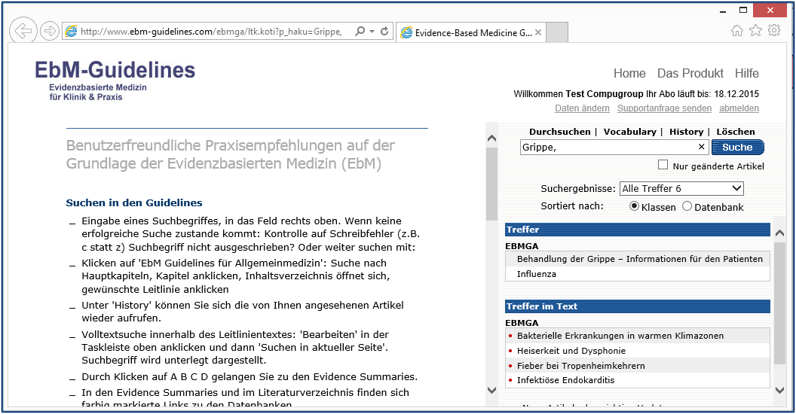The image size is (796, 414).
Task: Refresh the page with reload icon
Action: click(x=384, y=31)
